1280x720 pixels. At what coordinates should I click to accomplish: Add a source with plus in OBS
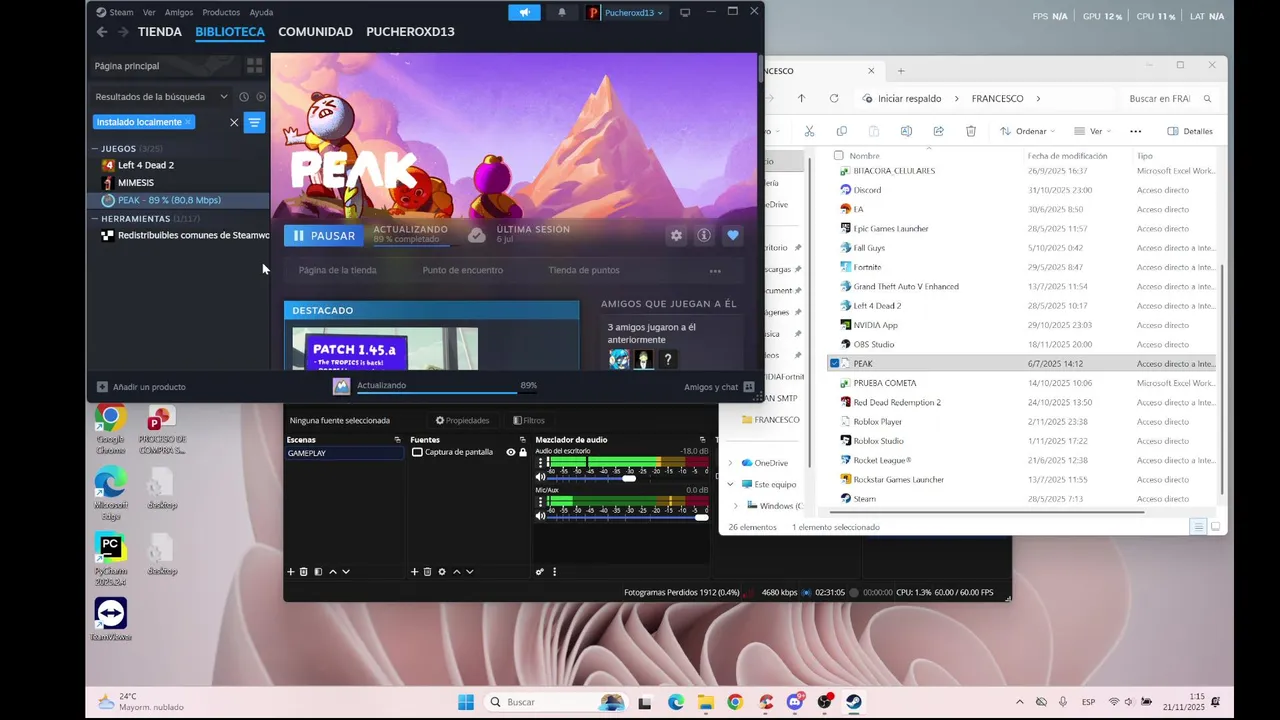[x=415, y=572]
